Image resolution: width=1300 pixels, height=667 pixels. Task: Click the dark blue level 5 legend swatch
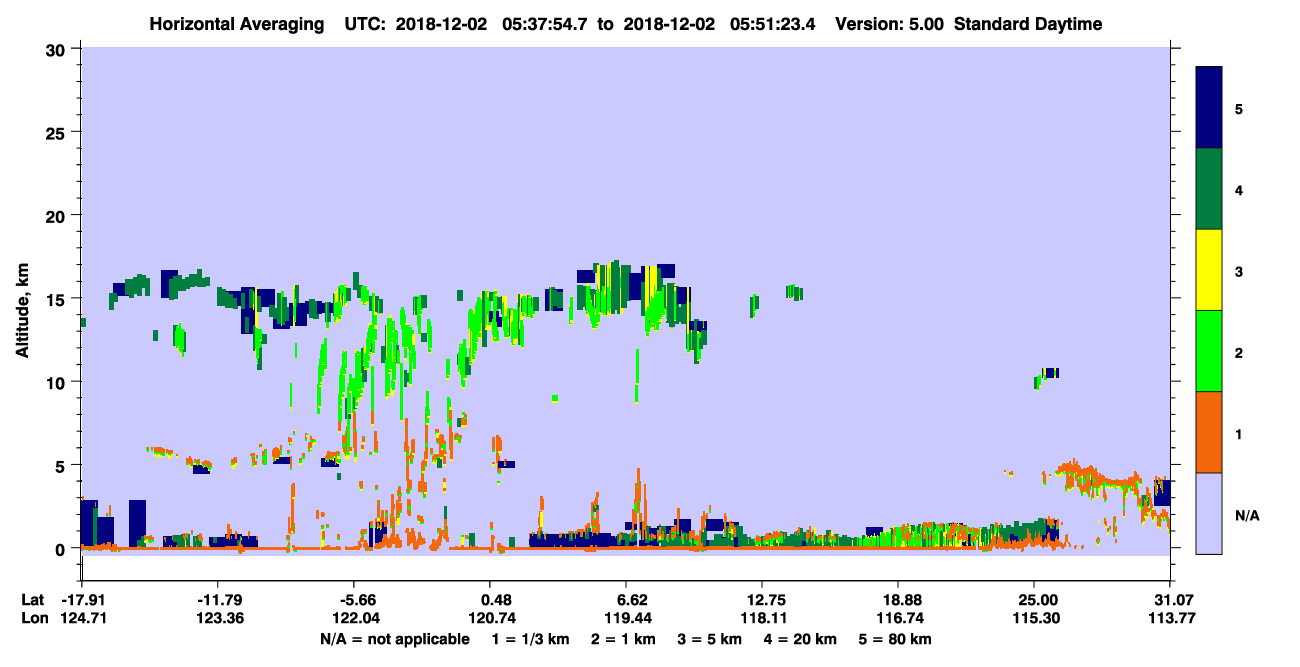click(1209, 108)
